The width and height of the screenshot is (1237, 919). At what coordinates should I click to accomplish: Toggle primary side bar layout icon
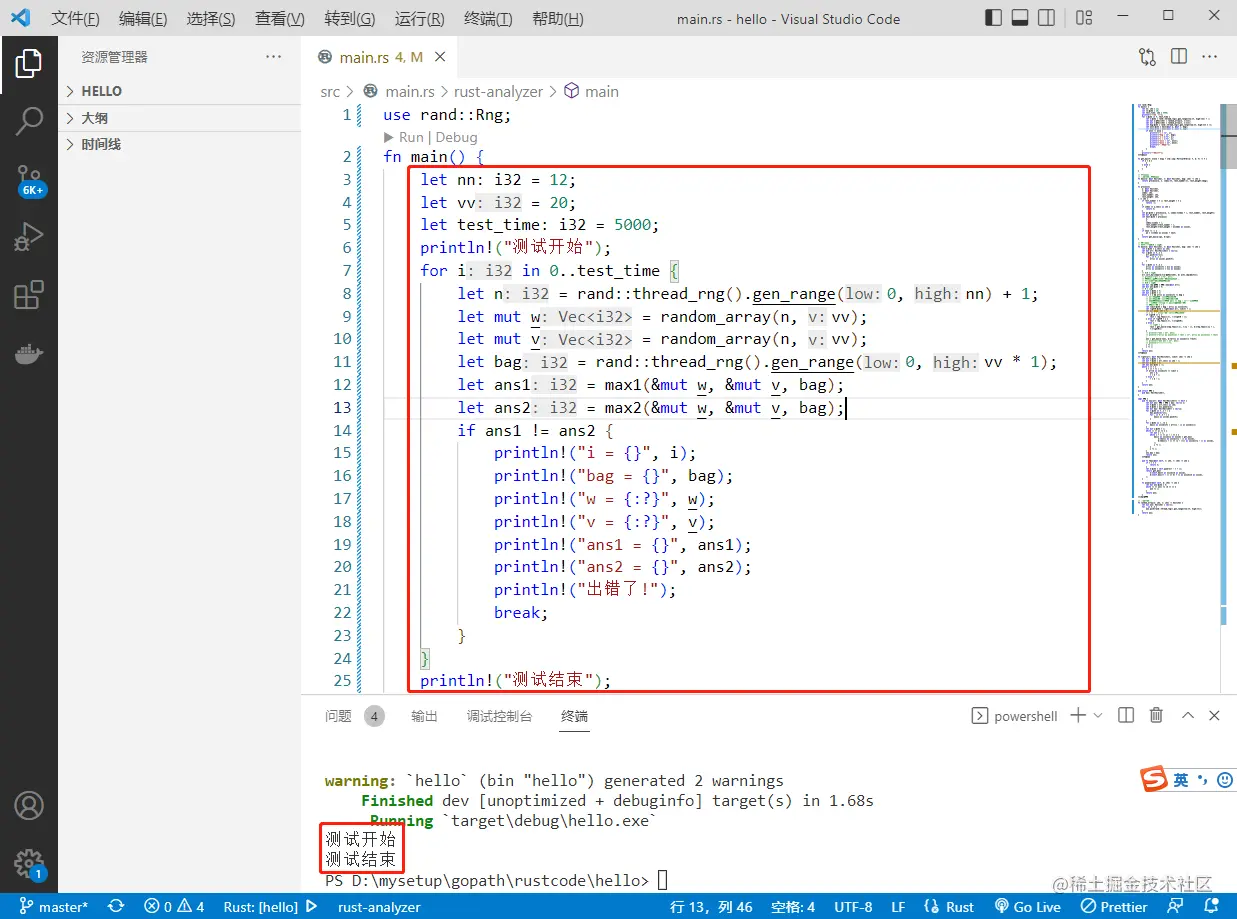pyautogui.click(x=993, y=18)
